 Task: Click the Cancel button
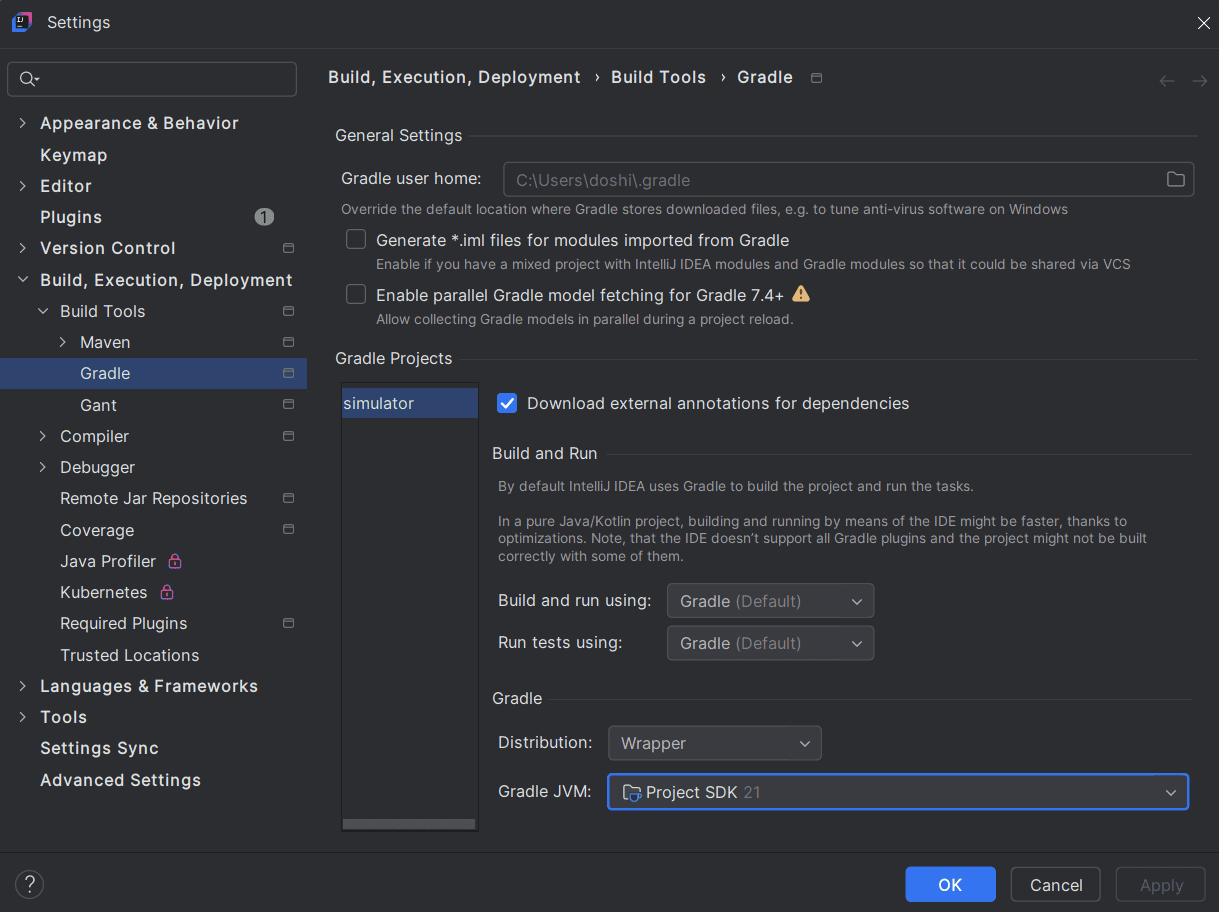point(1055,885)
